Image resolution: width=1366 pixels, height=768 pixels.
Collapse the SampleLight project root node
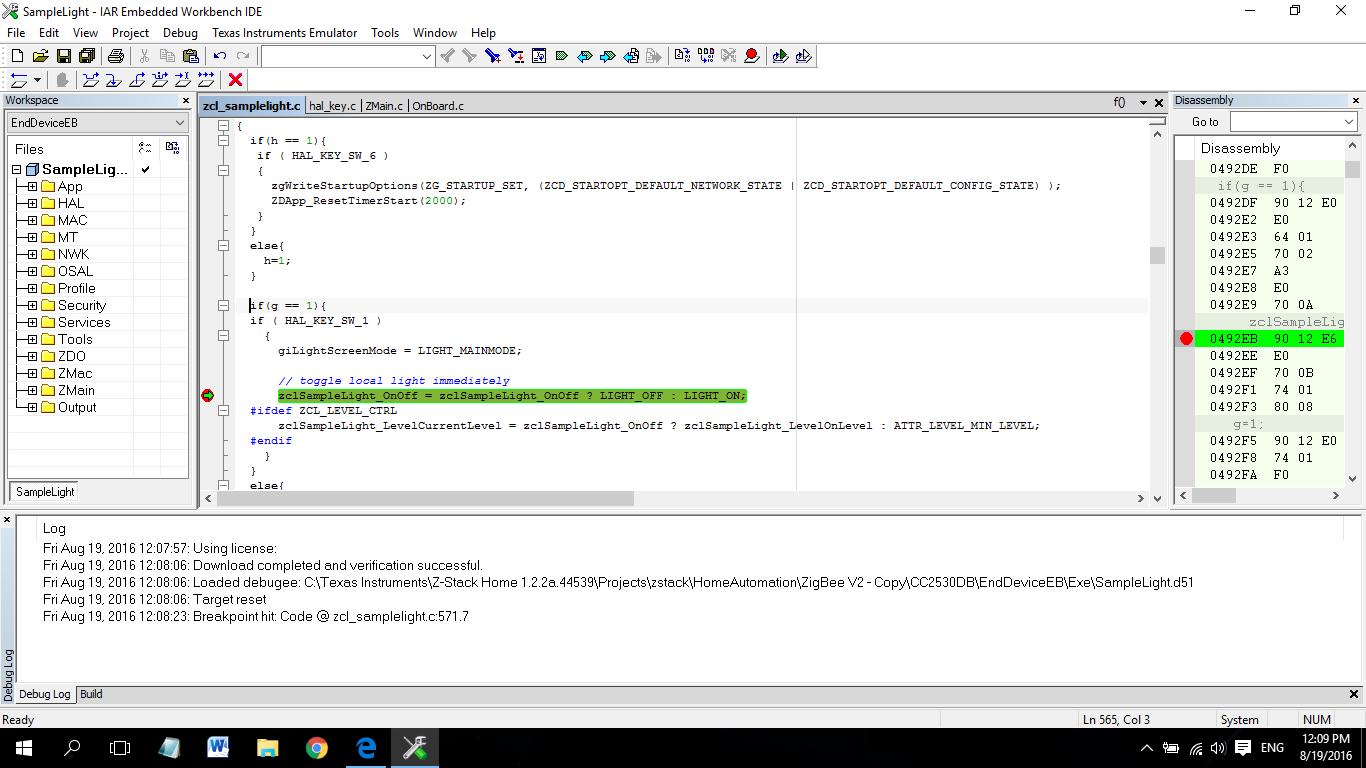tap(16, 170)
